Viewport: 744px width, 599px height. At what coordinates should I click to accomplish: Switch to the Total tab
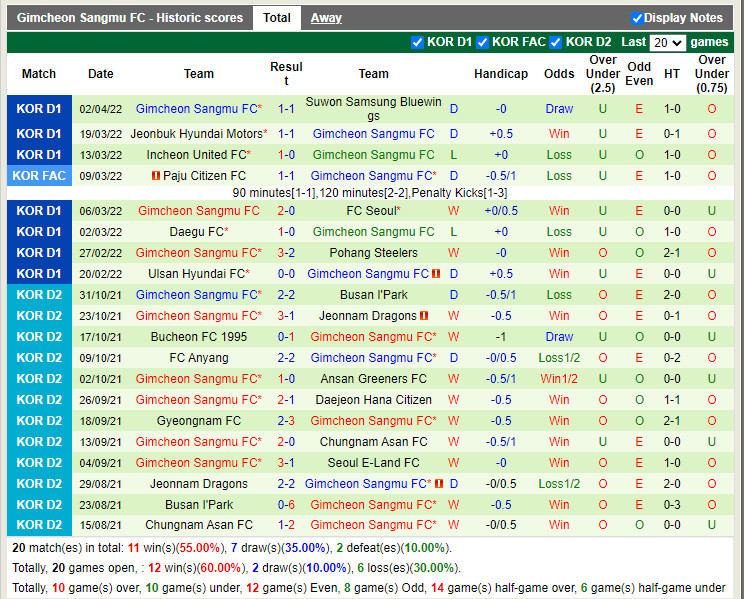click(277, 18)
